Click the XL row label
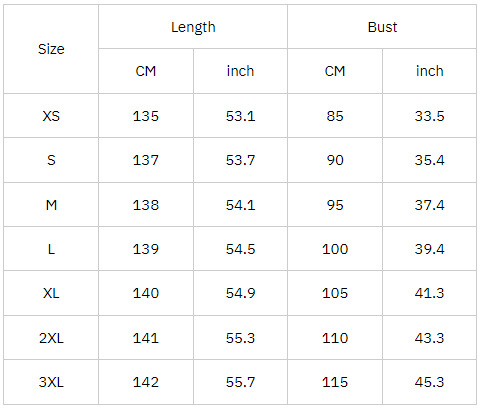The height and width of the screenshot is (408, 479). coord(51,293)
